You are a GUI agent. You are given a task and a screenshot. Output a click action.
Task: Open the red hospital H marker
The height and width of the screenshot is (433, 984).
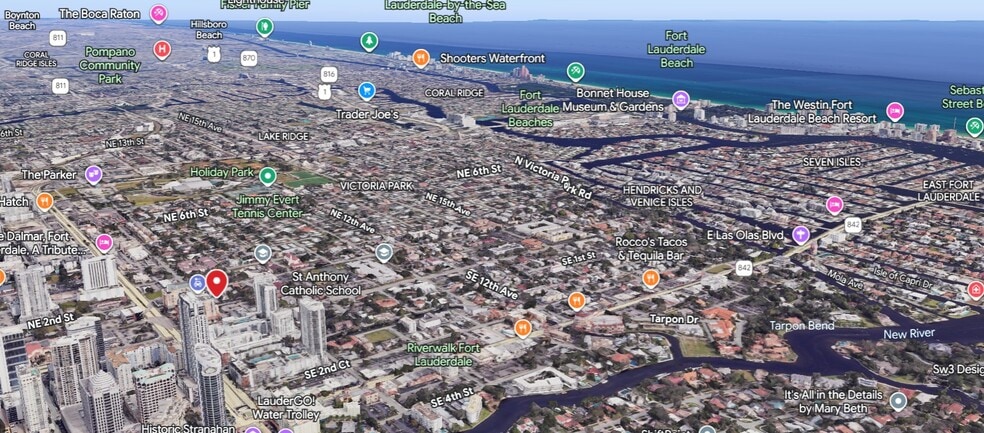click(x=162, y=49)
